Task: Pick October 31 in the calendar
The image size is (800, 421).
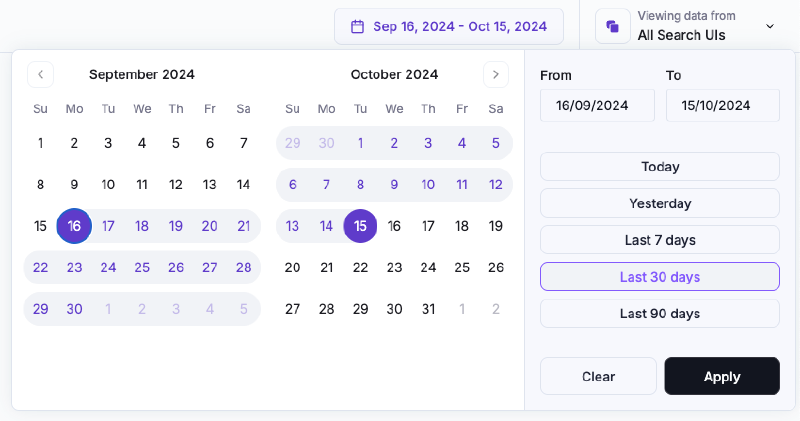Action: [428, 309]
